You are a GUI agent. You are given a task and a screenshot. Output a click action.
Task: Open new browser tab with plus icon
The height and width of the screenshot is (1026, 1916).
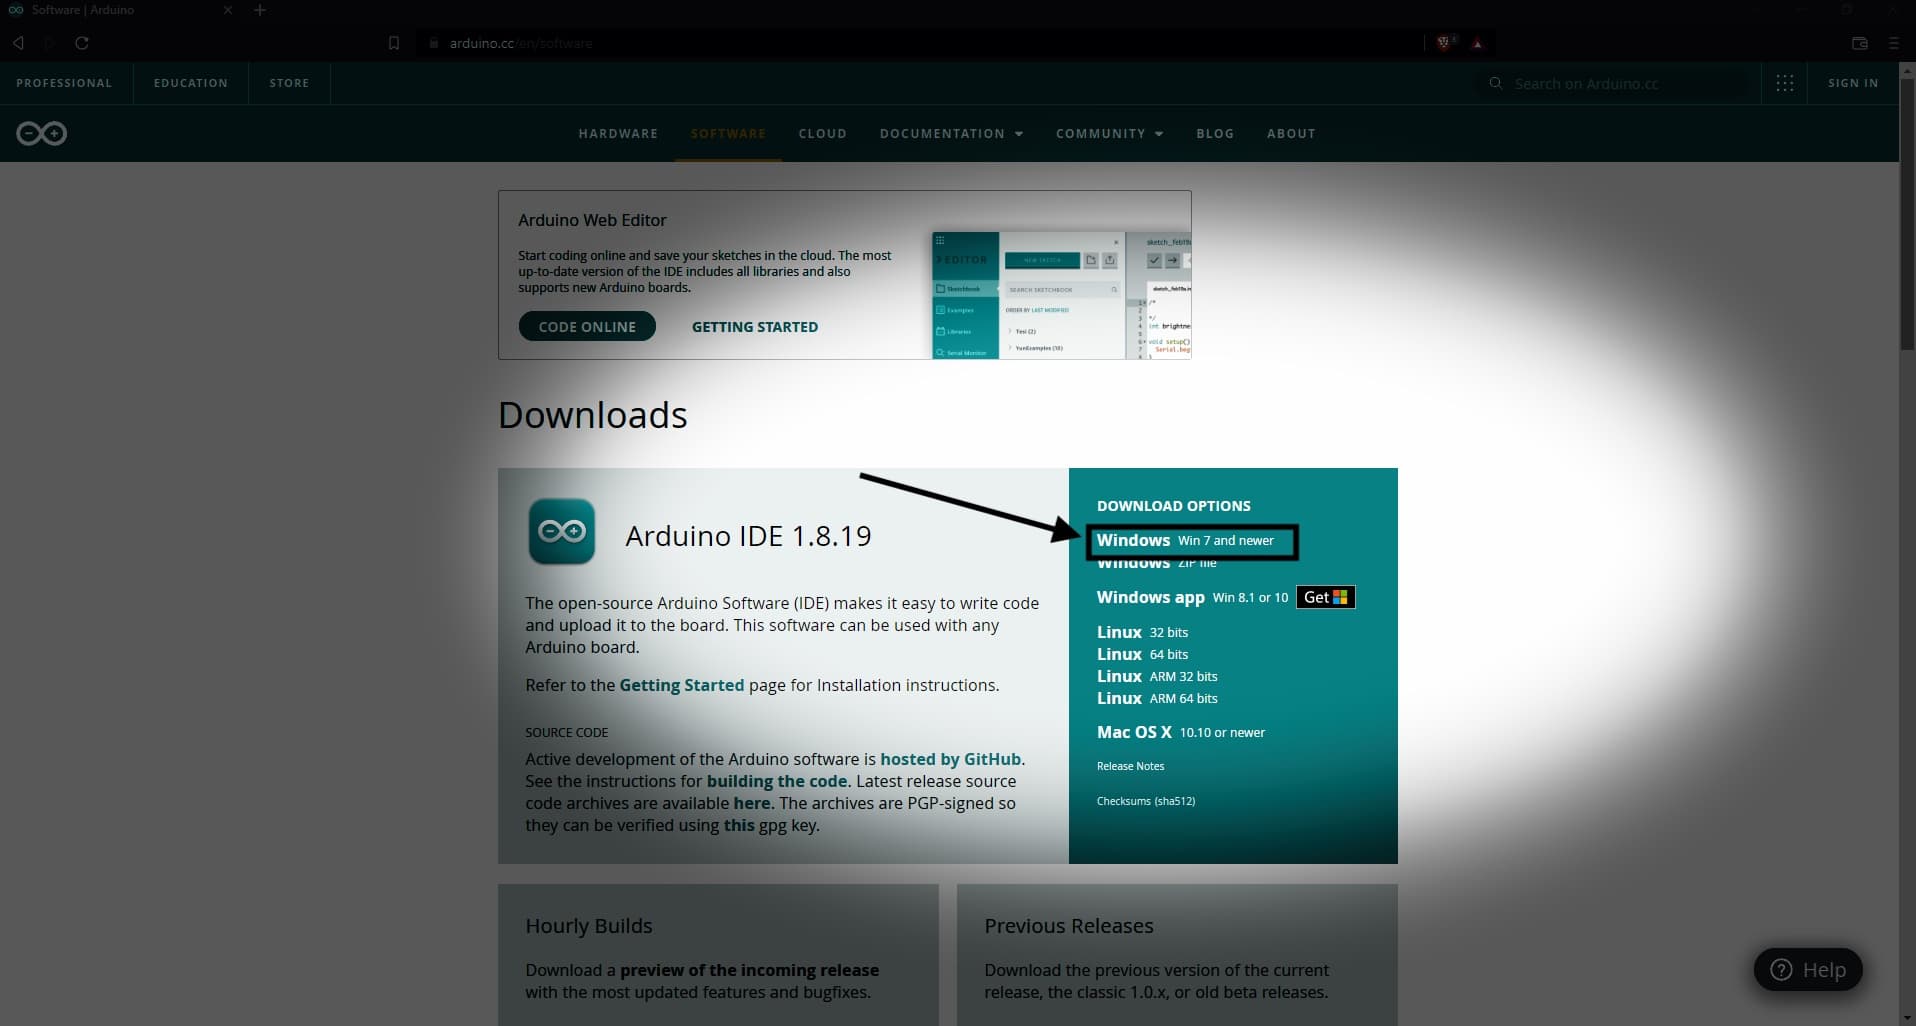260,10
